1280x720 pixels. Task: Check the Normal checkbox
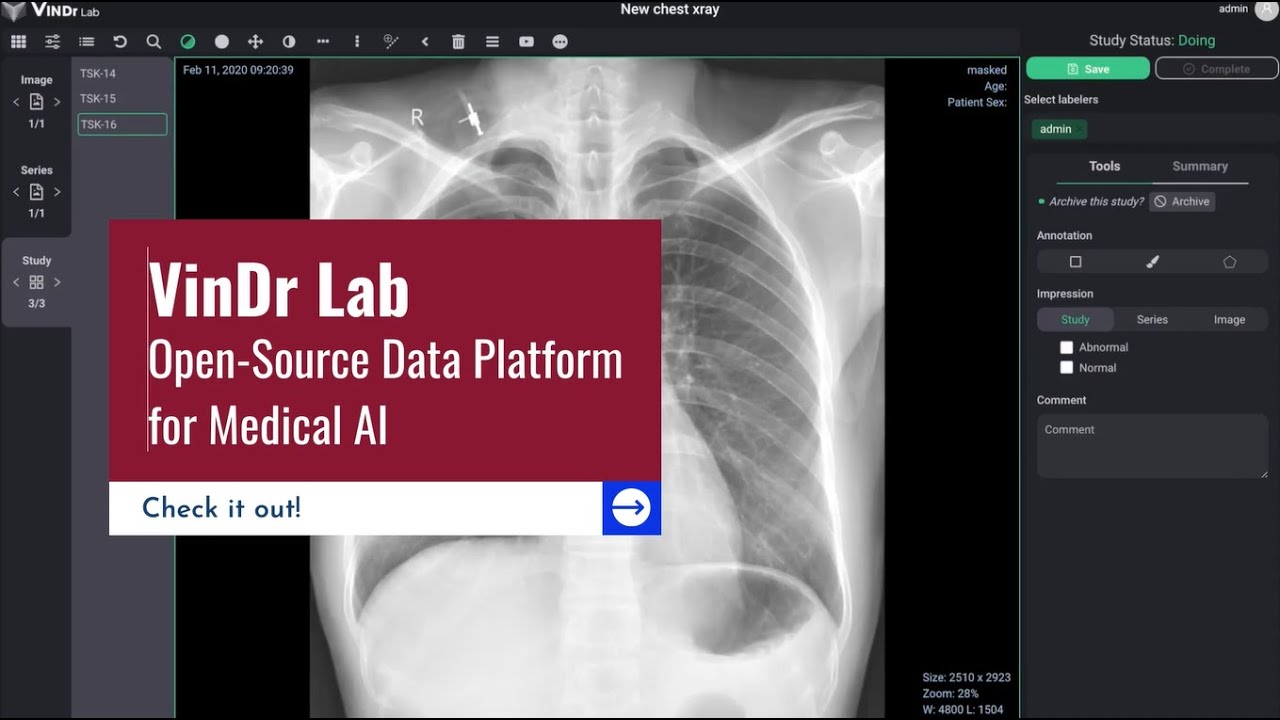coord(1067,367)
